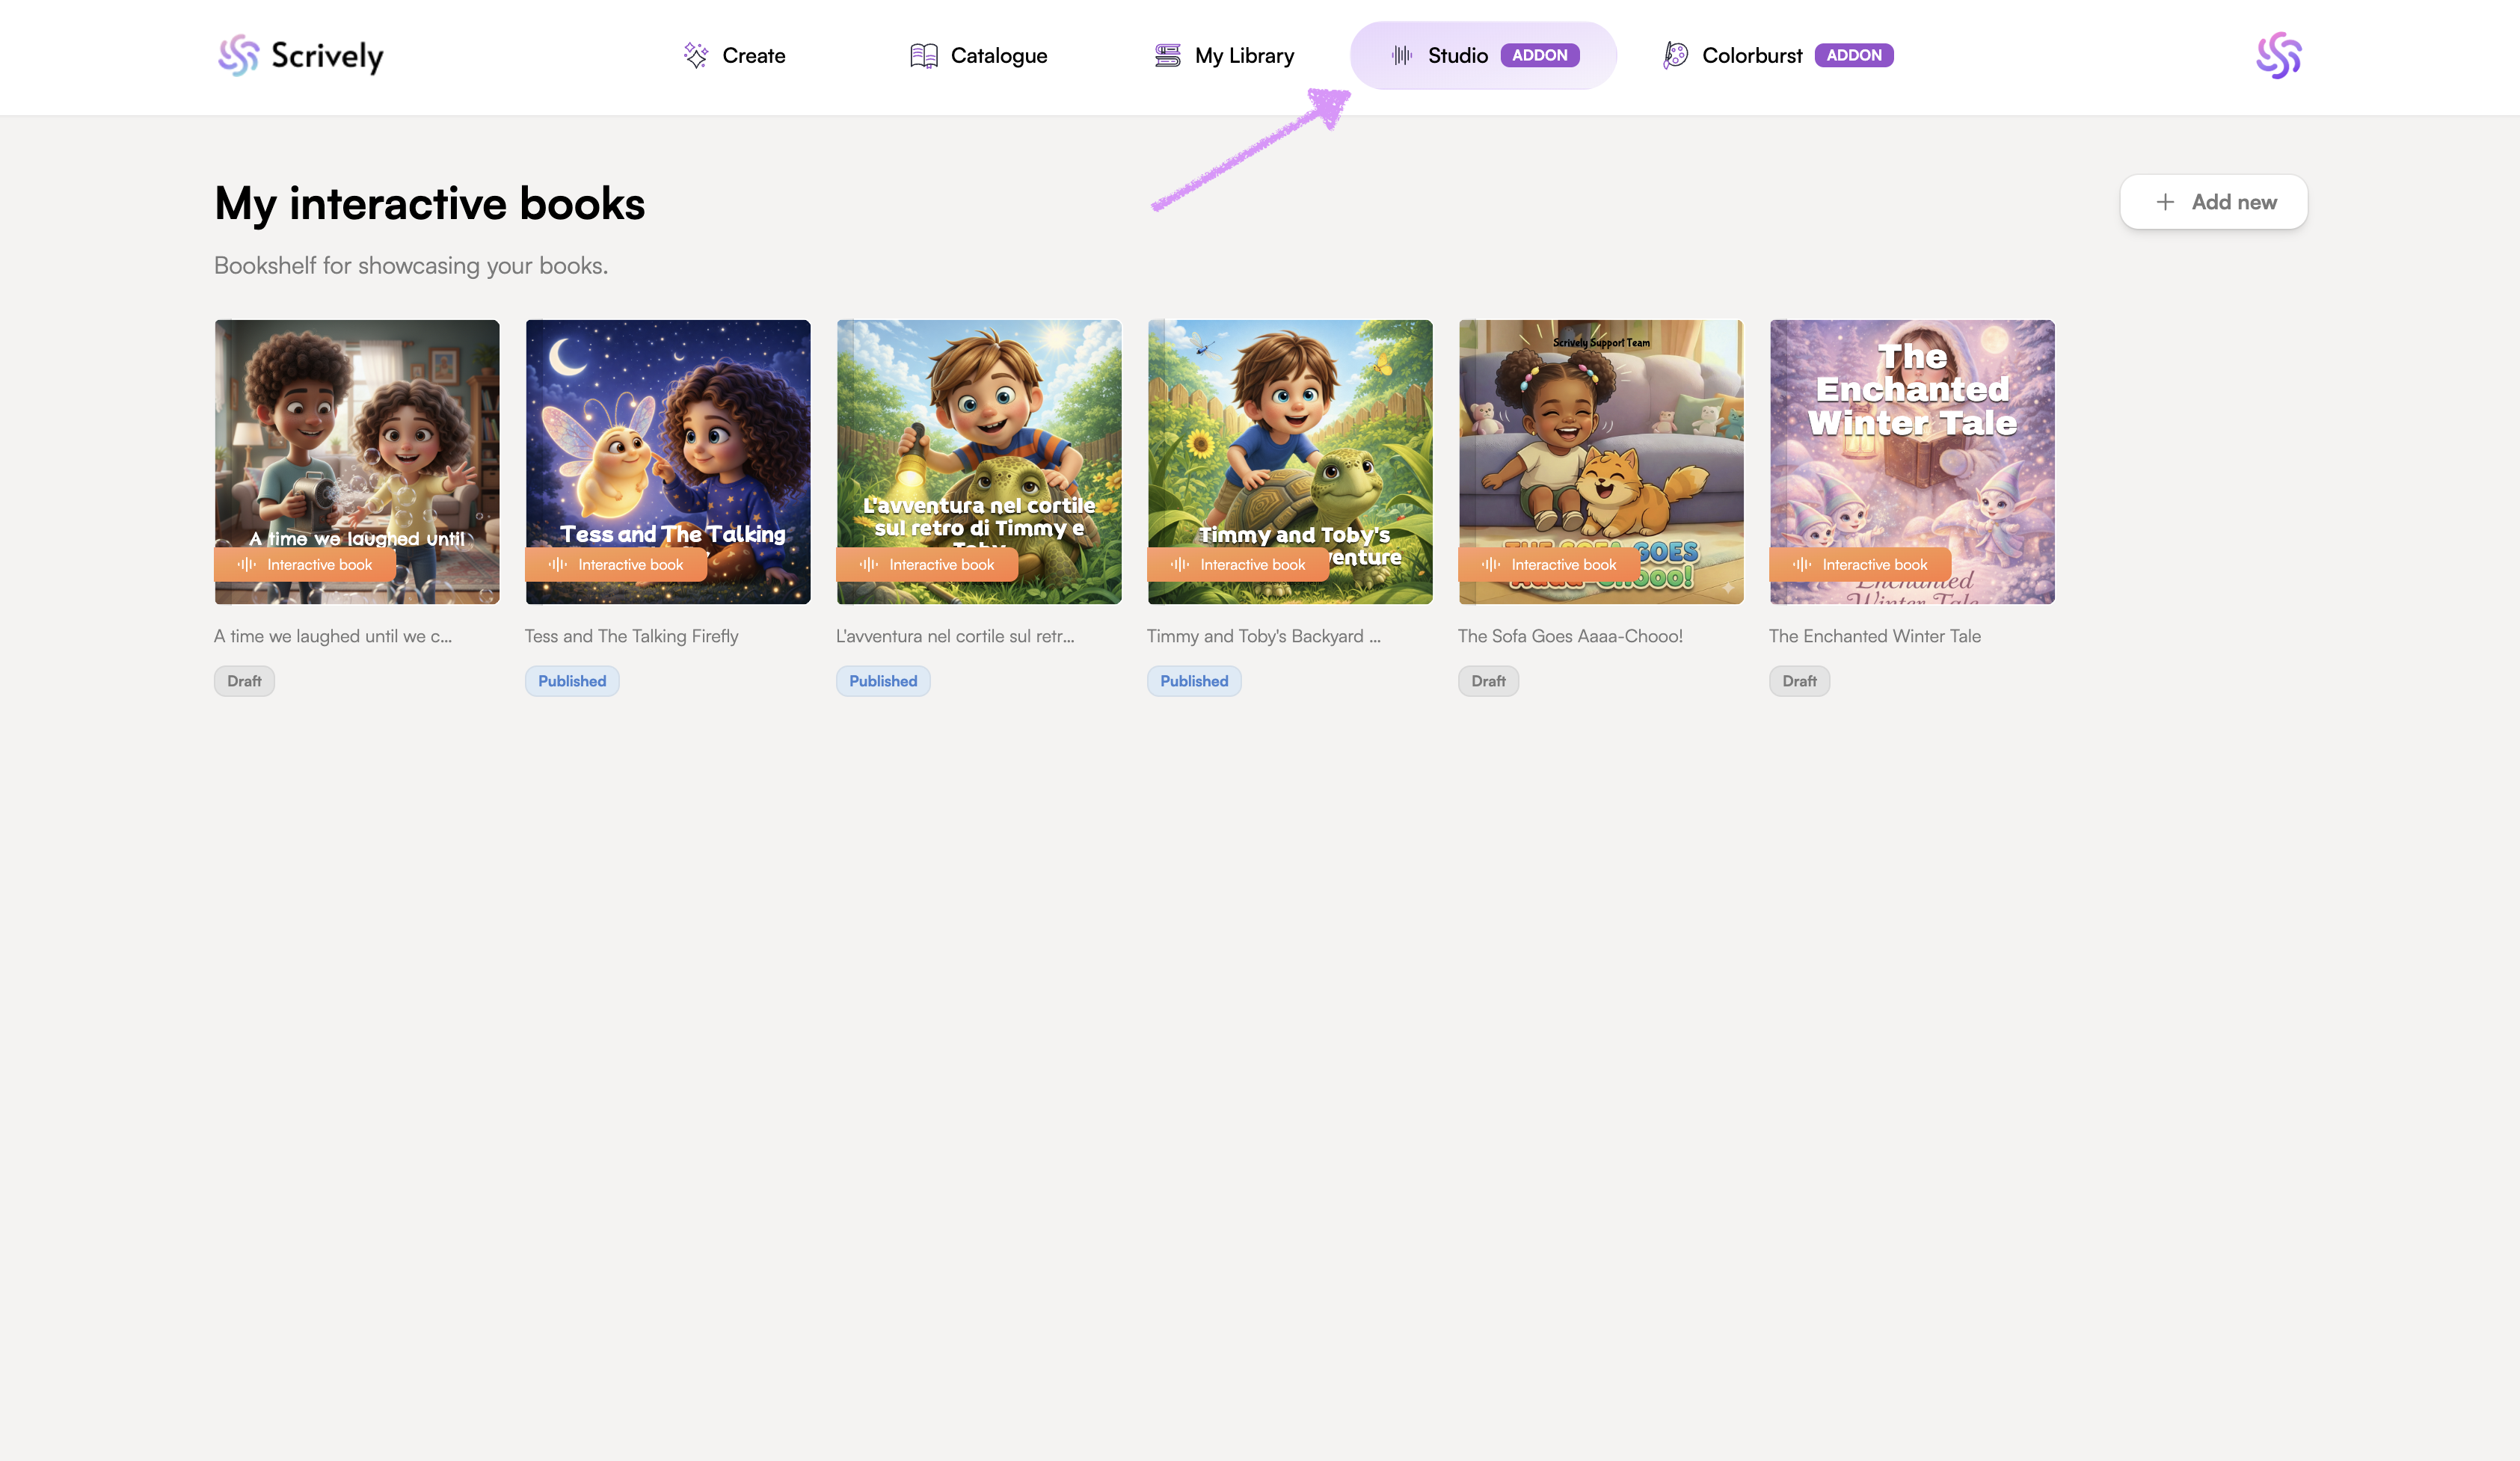The height and width of the screenshot is (1461, 2520).
Task: Click the open book Catalogue icon
Action: [923, 55]
